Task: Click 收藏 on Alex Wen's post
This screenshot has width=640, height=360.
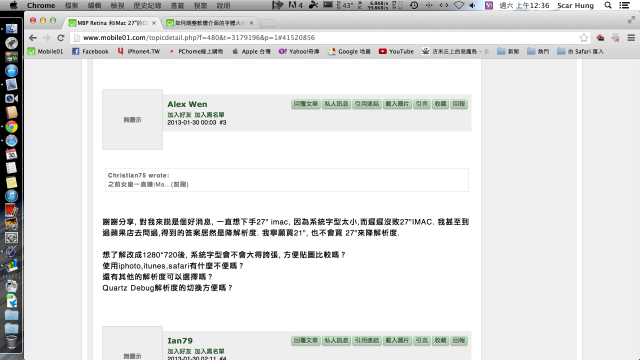Action: pyautogui.click(x=440, y=104)
